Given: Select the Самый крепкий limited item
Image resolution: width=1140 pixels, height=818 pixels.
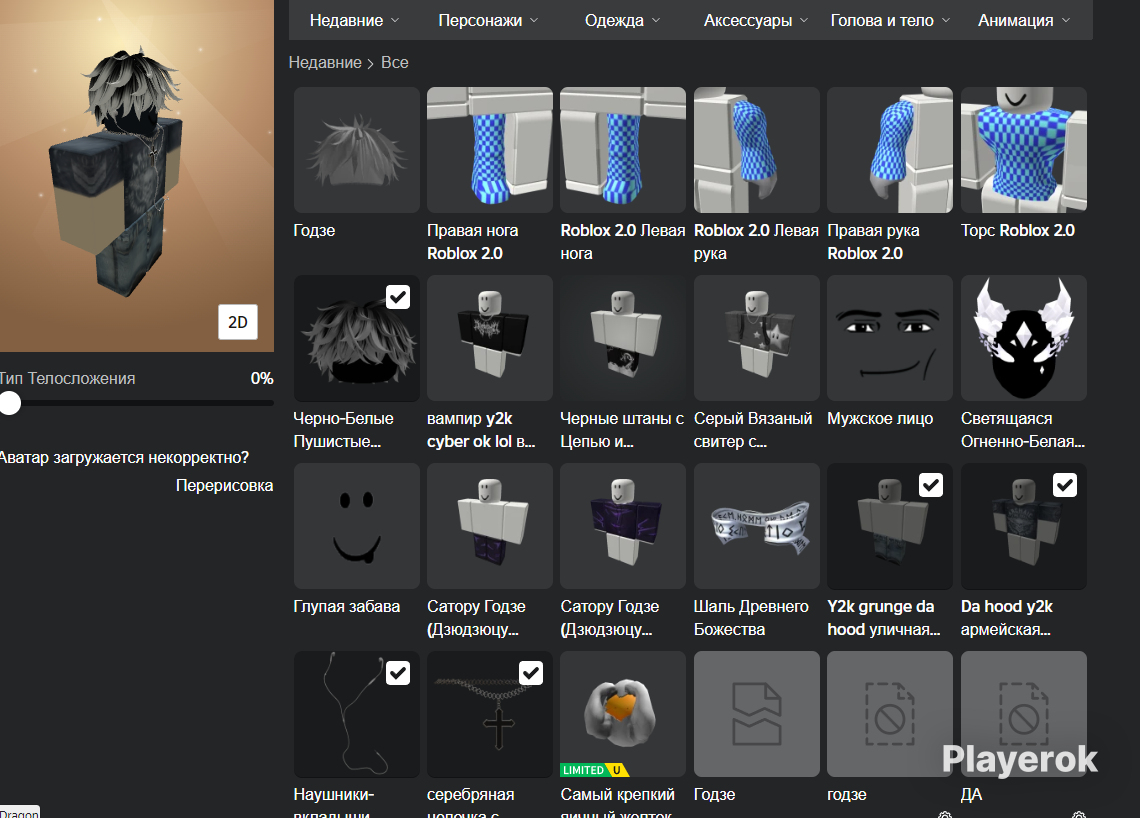Looking at the screenshot, I should click(623, 714).
